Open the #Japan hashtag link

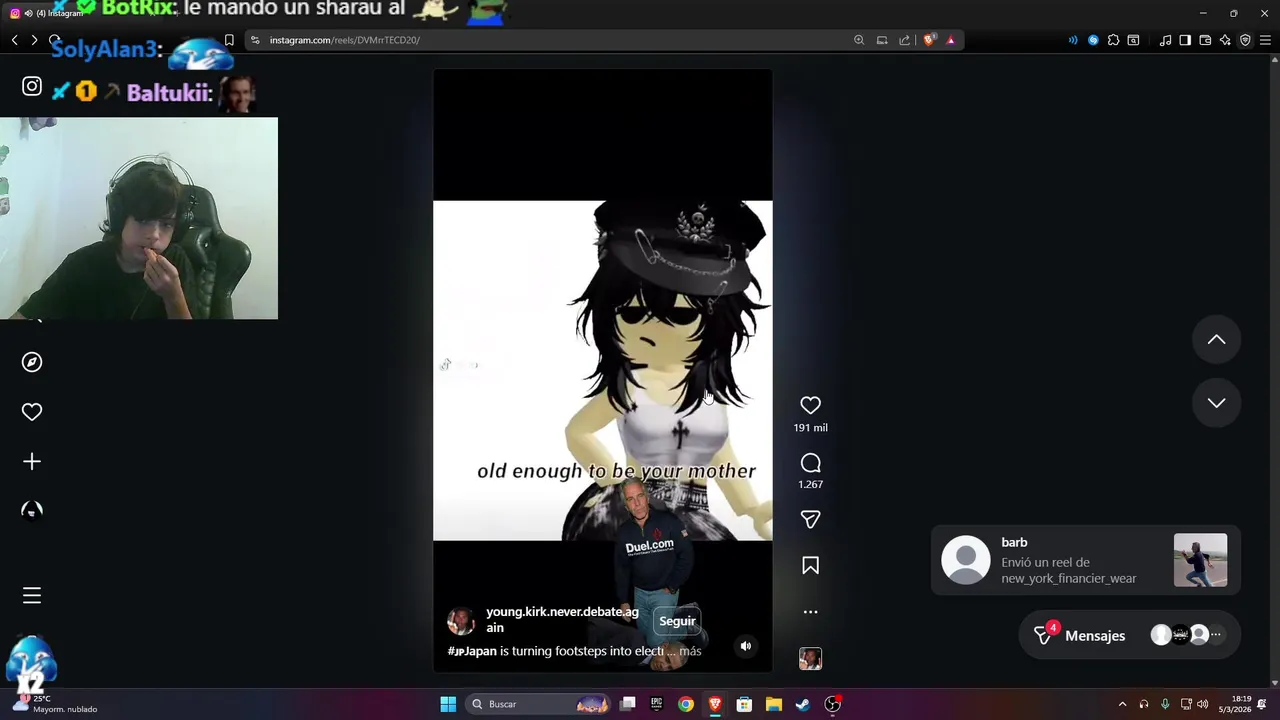(472, 651)
